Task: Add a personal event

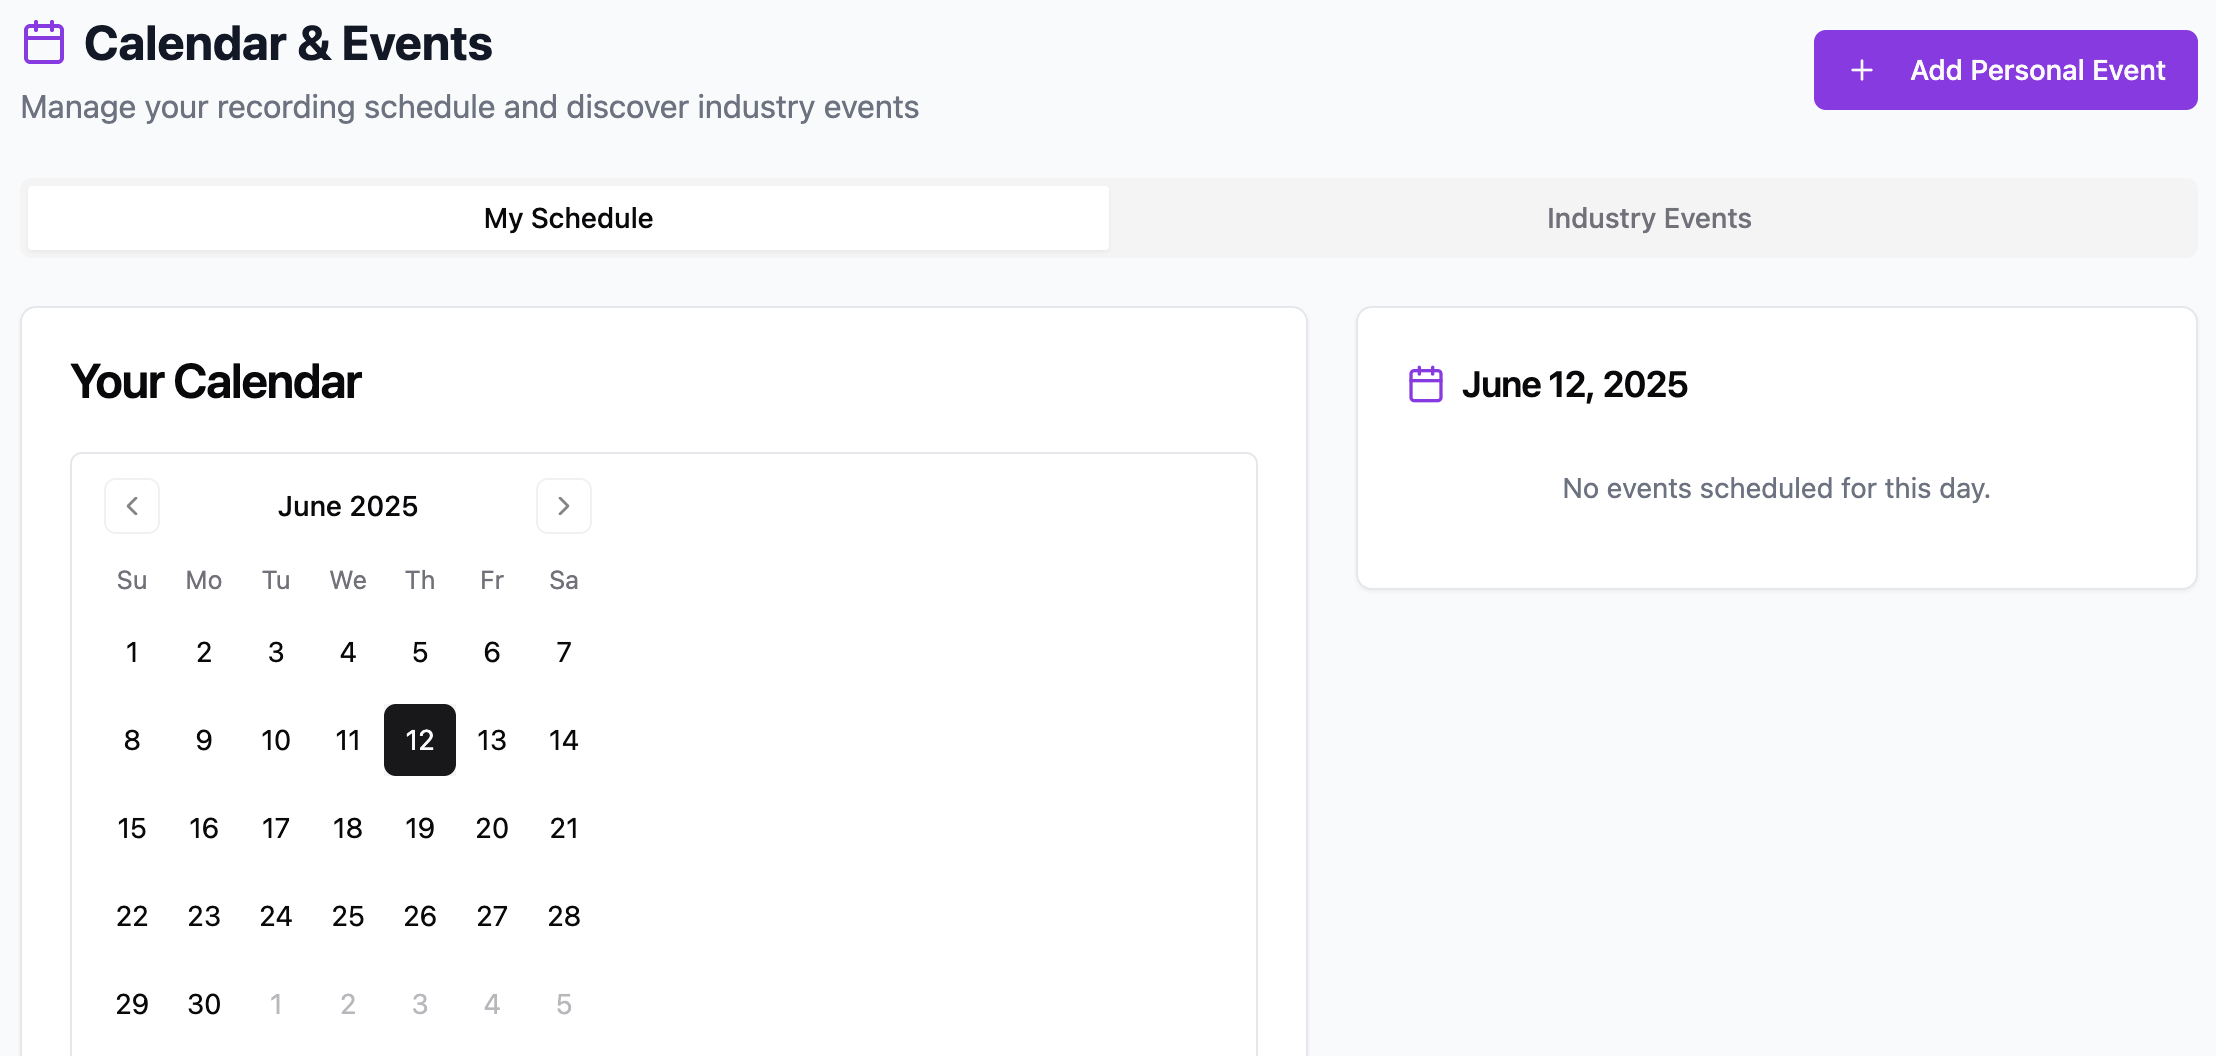Action: 2005,70
